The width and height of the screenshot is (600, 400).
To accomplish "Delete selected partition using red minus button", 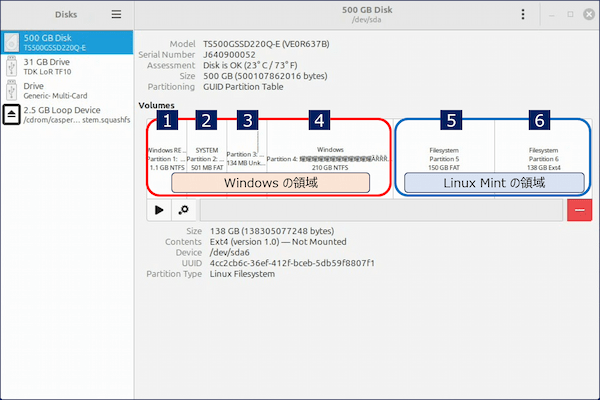I will (579, 210).
